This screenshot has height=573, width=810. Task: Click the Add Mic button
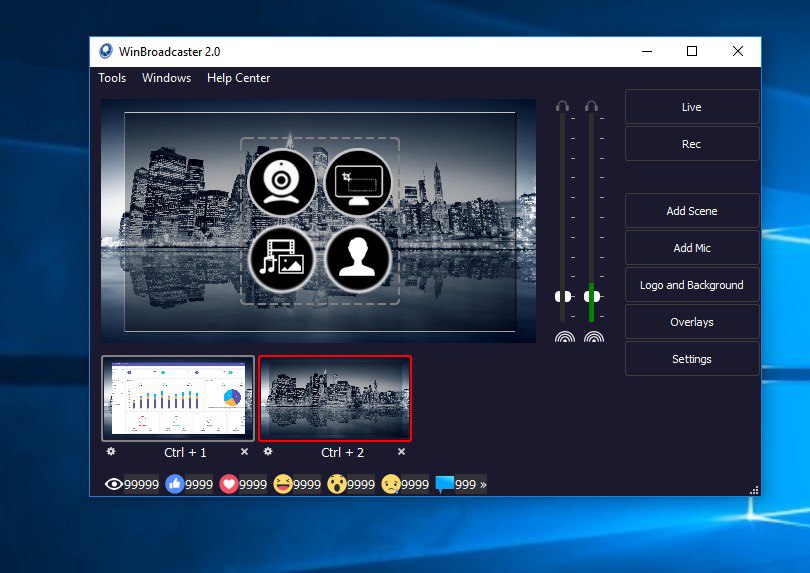click(x=692, y=248)
